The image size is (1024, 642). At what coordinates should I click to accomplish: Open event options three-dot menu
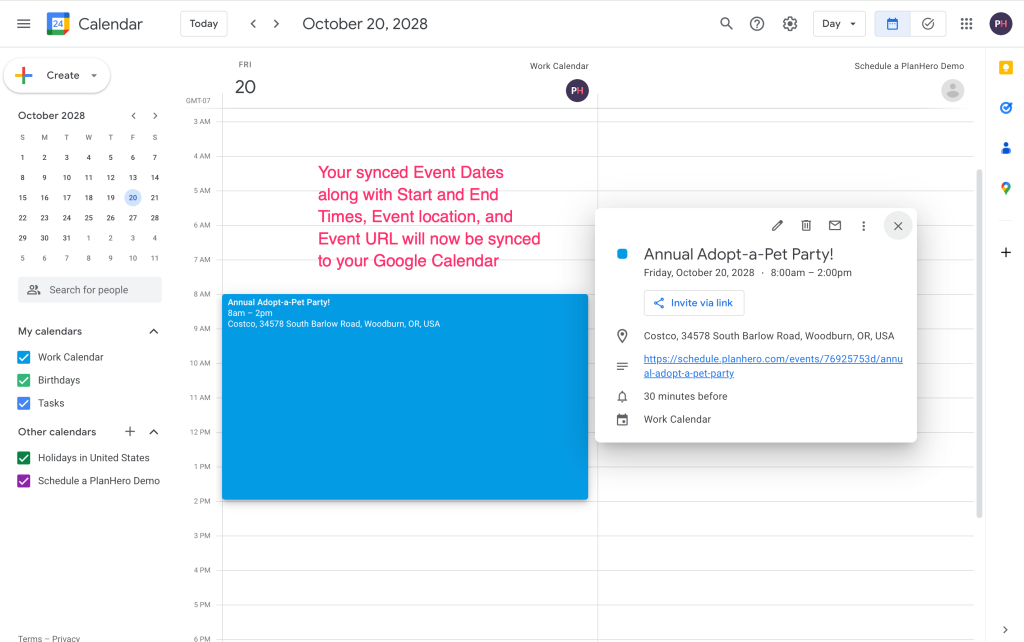[864, 226]
